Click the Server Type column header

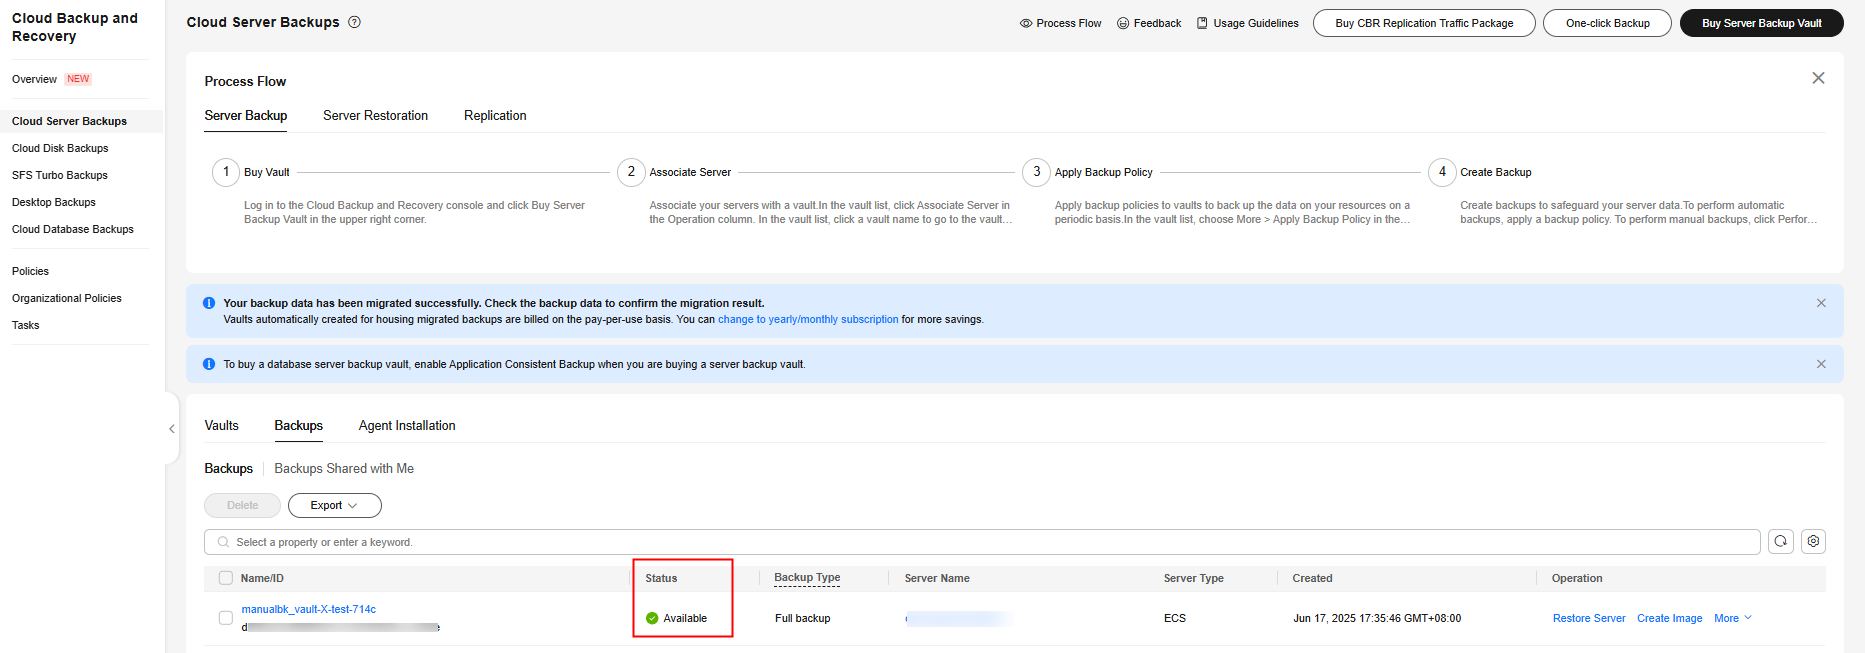[x=1193, y=578]
